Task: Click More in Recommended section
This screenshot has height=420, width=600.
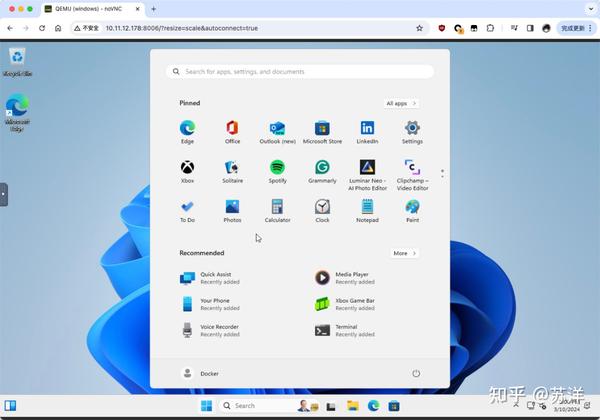Action: point(404,253)
